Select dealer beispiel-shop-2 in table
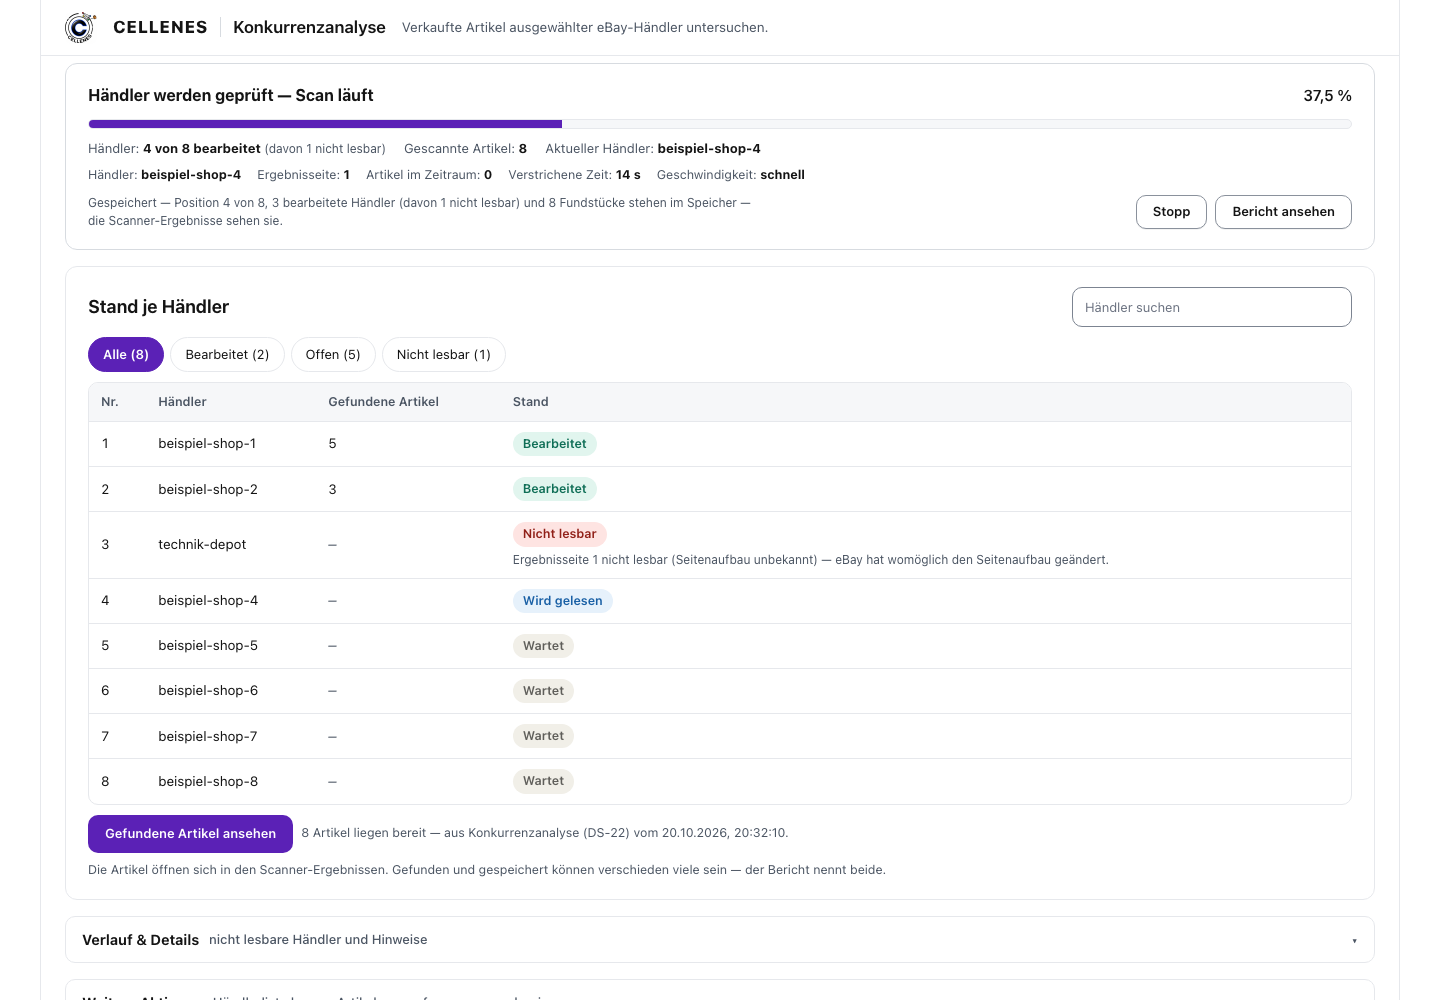 point(208,490)
